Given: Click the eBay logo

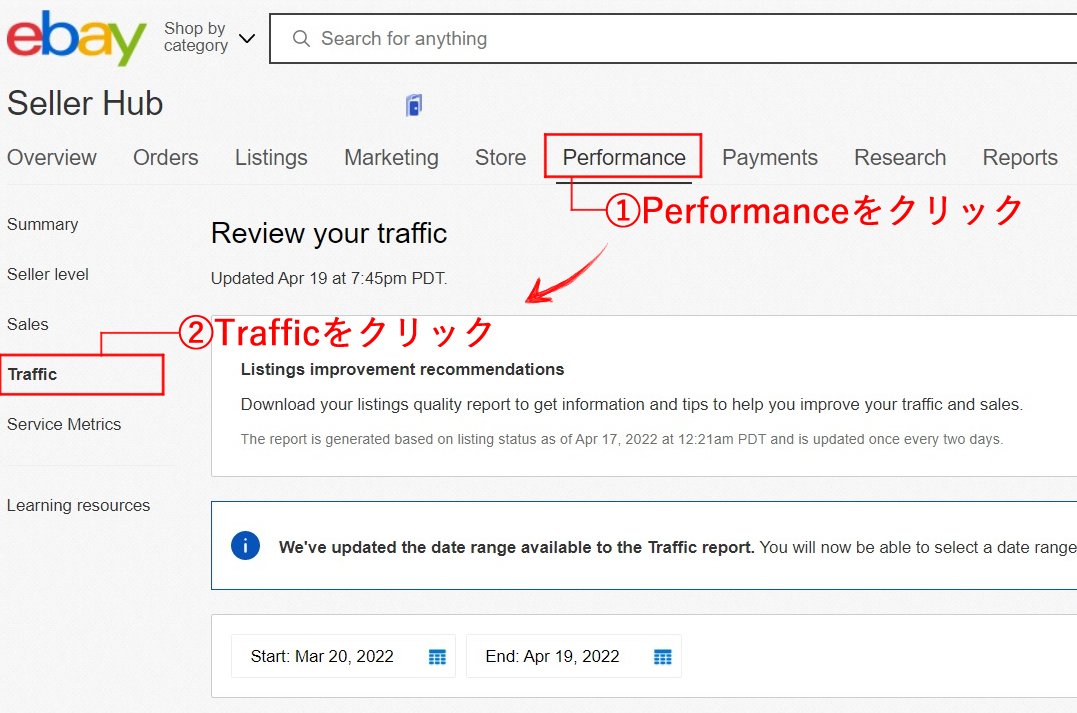Looking at the screenshot, I should (76, 38).
